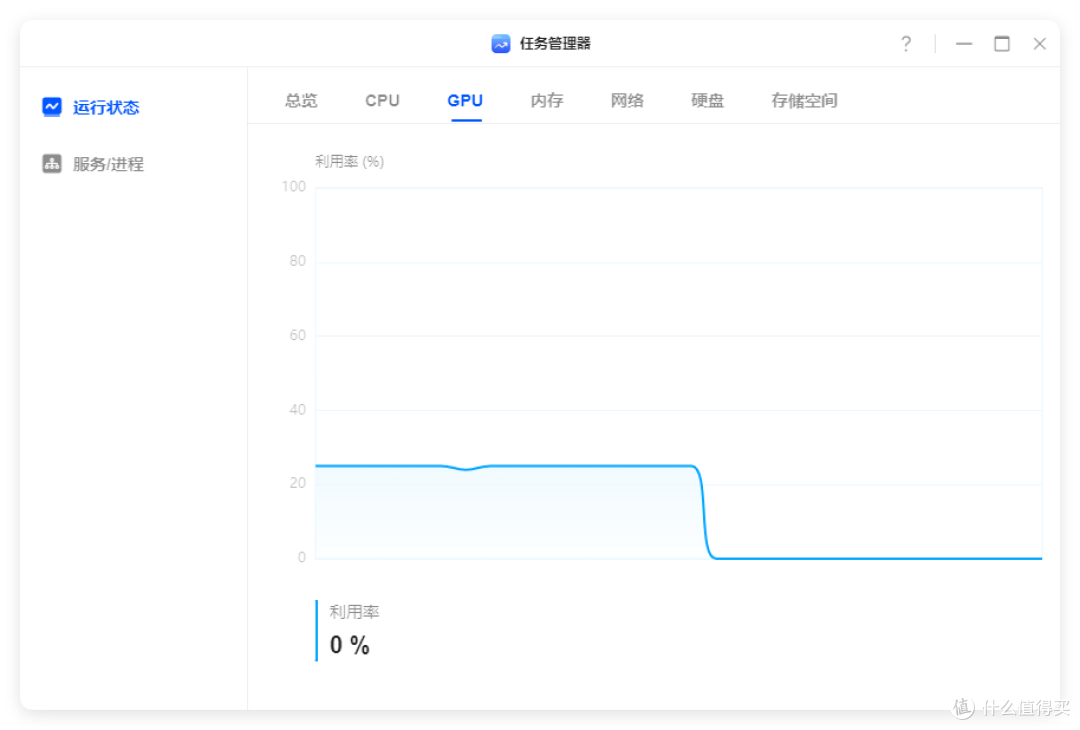
Task: Maximize the 任务管理器 window
Action: 1001,44
